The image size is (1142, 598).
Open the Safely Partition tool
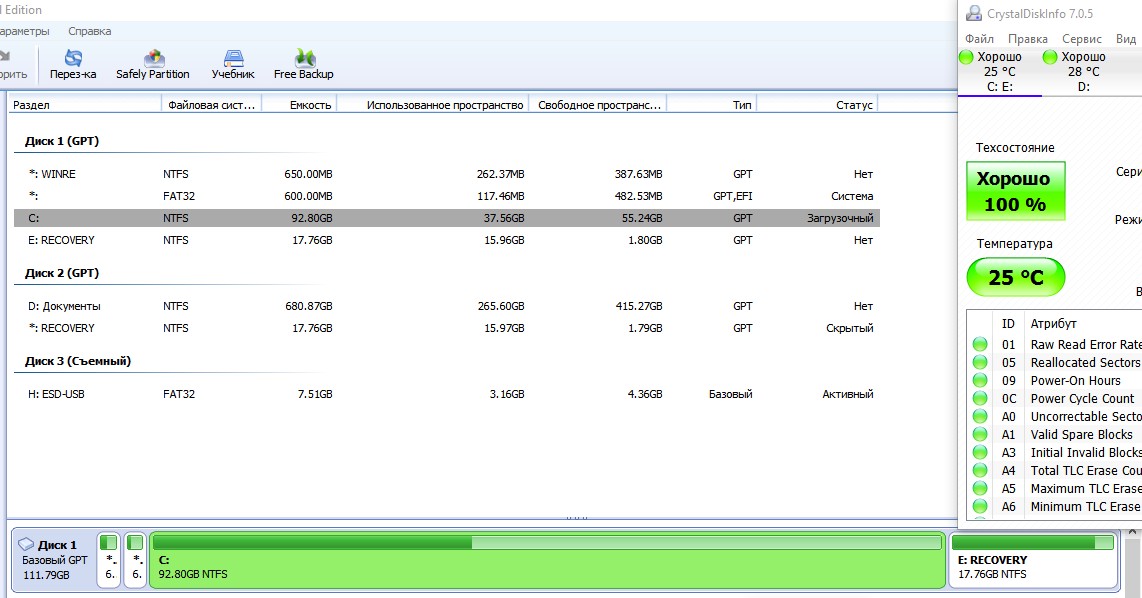153,60
